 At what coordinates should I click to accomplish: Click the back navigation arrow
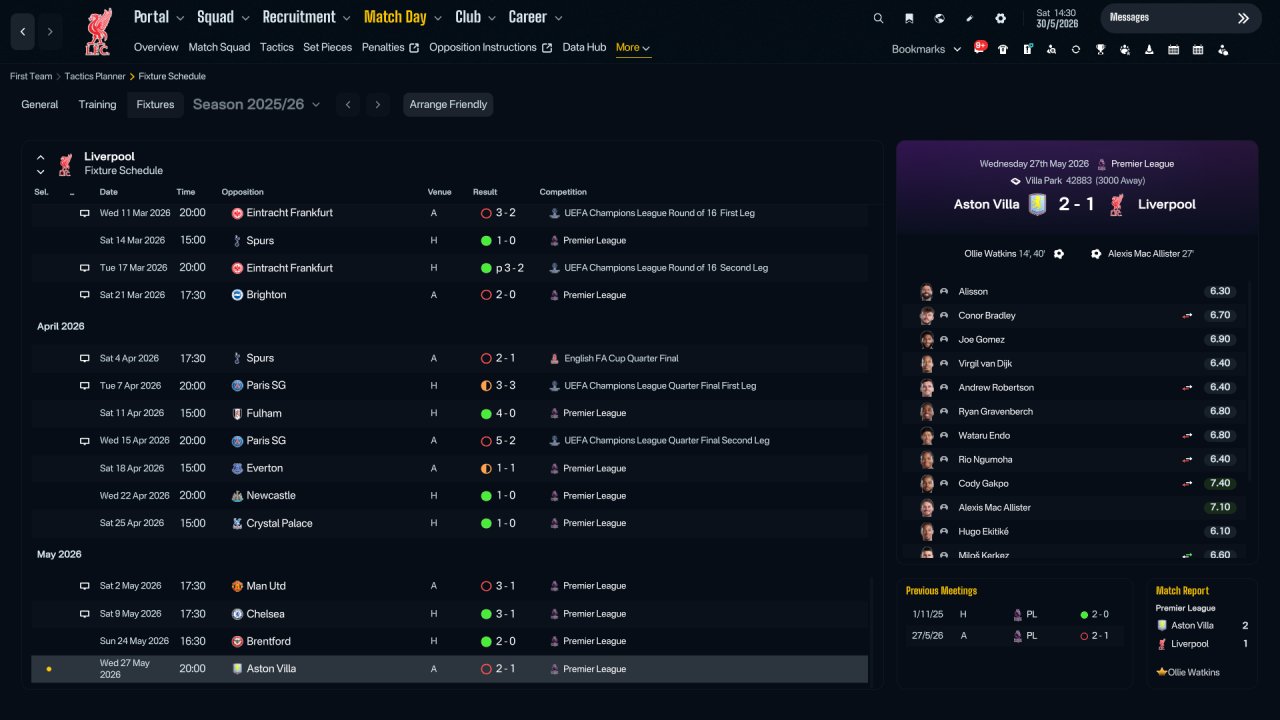click(23, 32)
